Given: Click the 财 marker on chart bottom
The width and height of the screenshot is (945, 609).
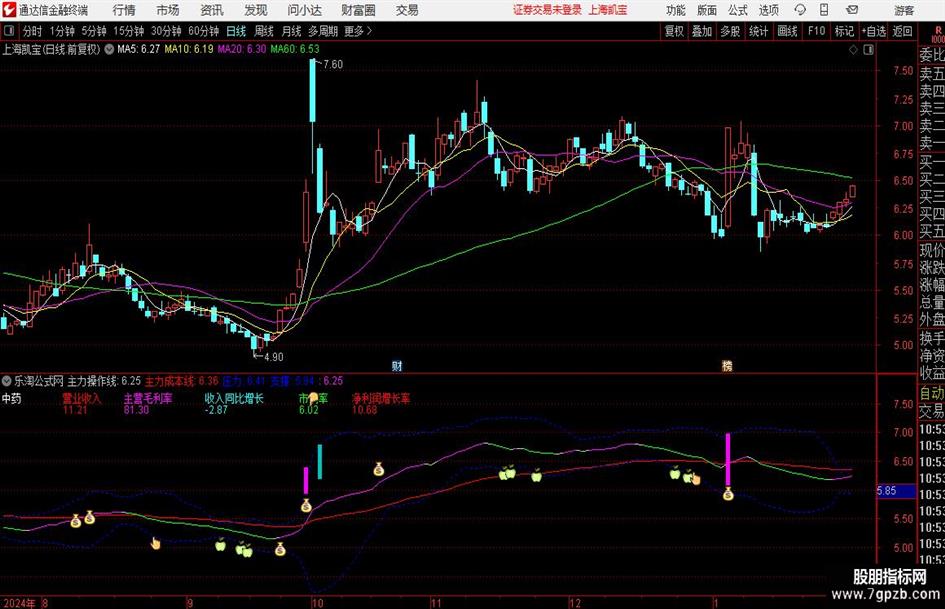Looking at the screenshot, I should 397,366.
